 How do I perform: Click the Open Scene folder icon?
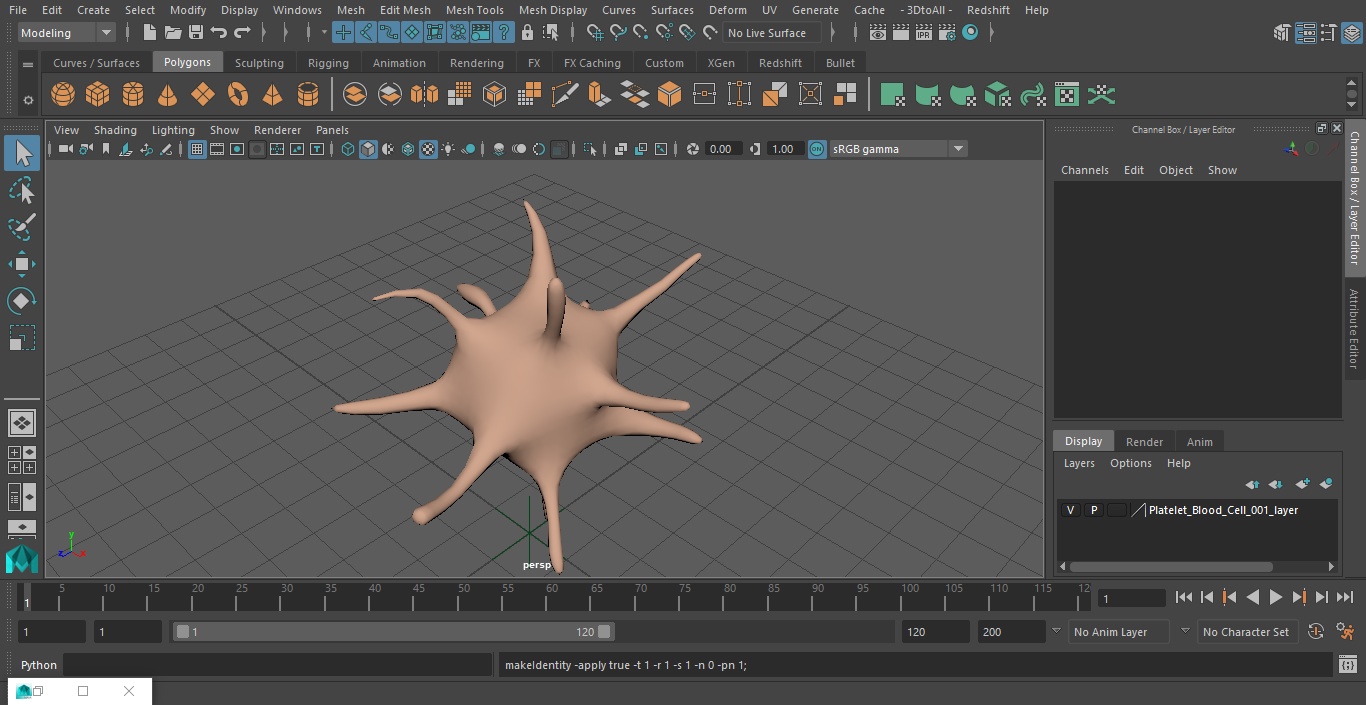pyautogui.click(x=173, y=33)
